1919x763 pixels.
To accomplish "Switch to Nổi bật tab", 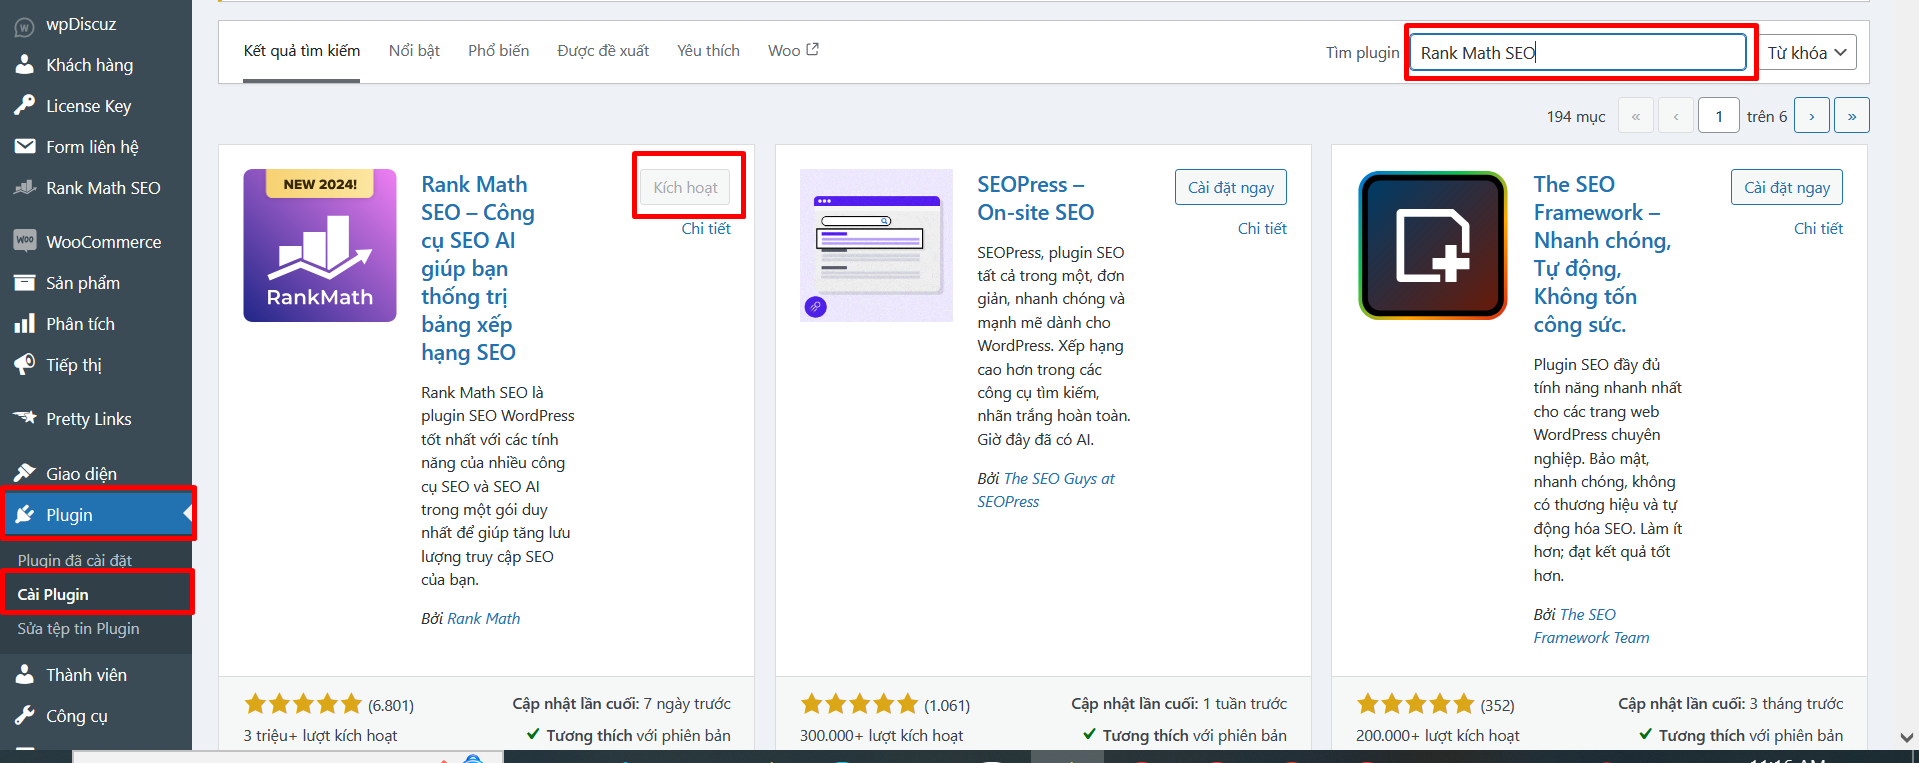I will tap(414, 51).
